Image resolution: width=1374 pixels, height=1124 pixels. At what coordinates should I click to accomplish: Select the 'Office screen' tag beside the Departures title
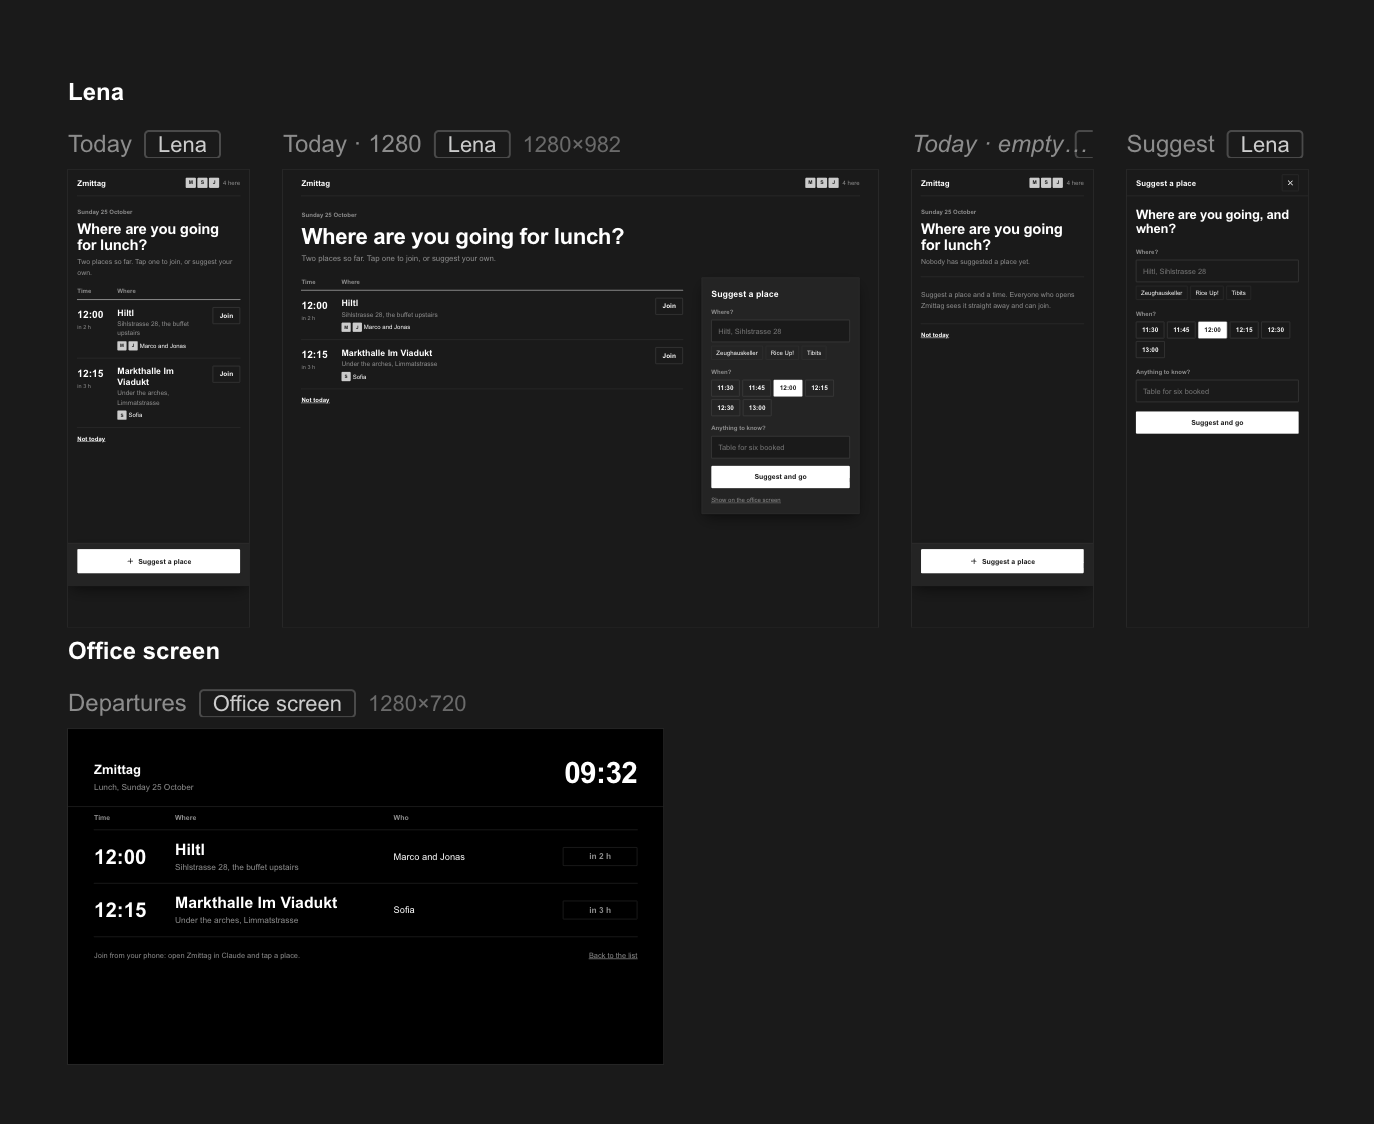point(277,703)
